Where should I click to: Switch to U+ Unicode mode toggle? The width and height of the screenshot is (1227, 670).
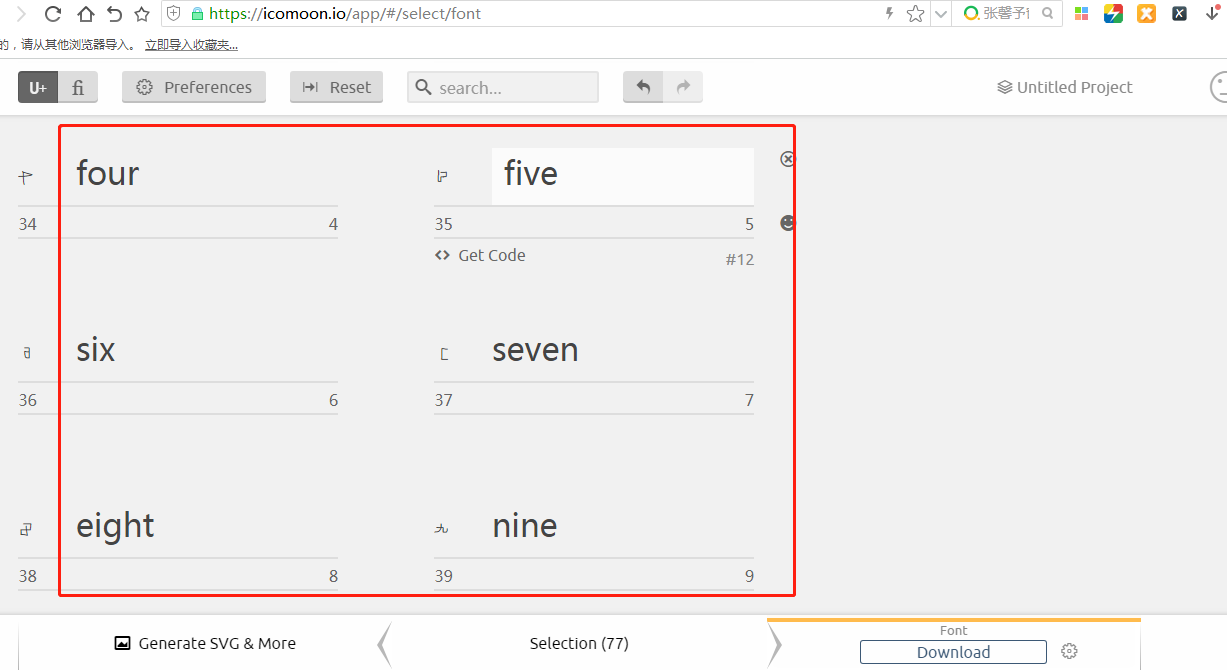[38, 87]
